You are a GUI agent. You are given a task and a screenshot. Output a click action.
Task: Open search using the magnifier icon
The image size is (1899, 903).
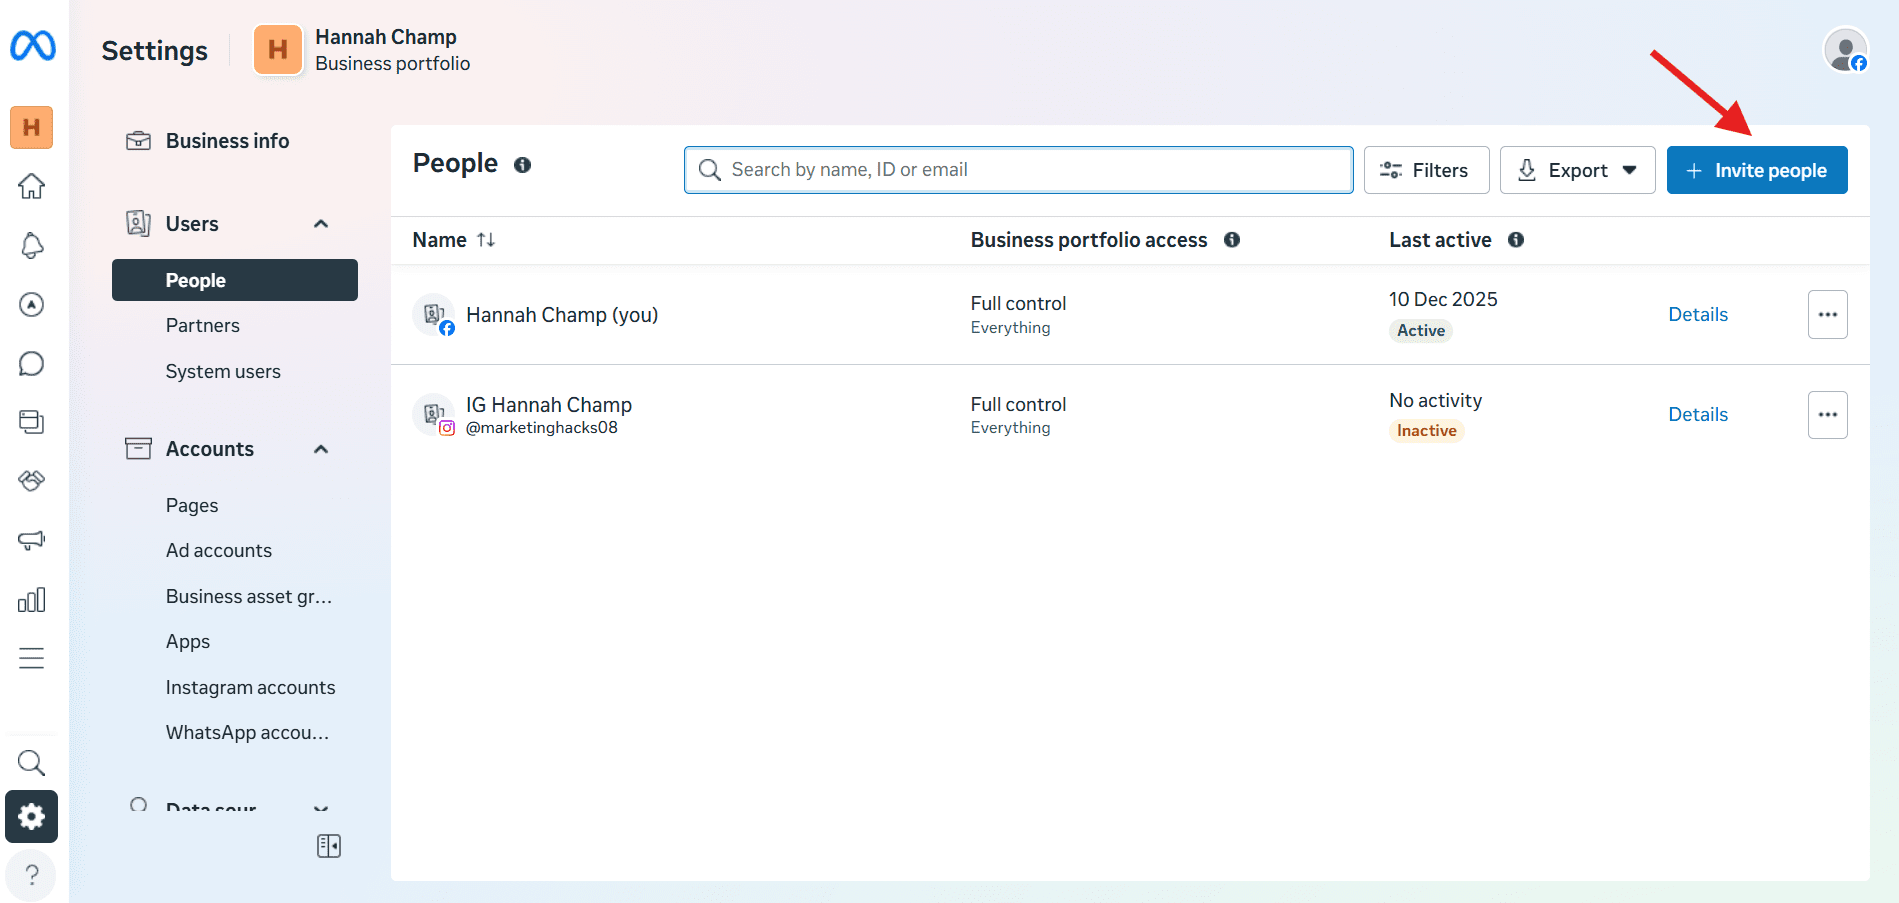click(31, 763)
